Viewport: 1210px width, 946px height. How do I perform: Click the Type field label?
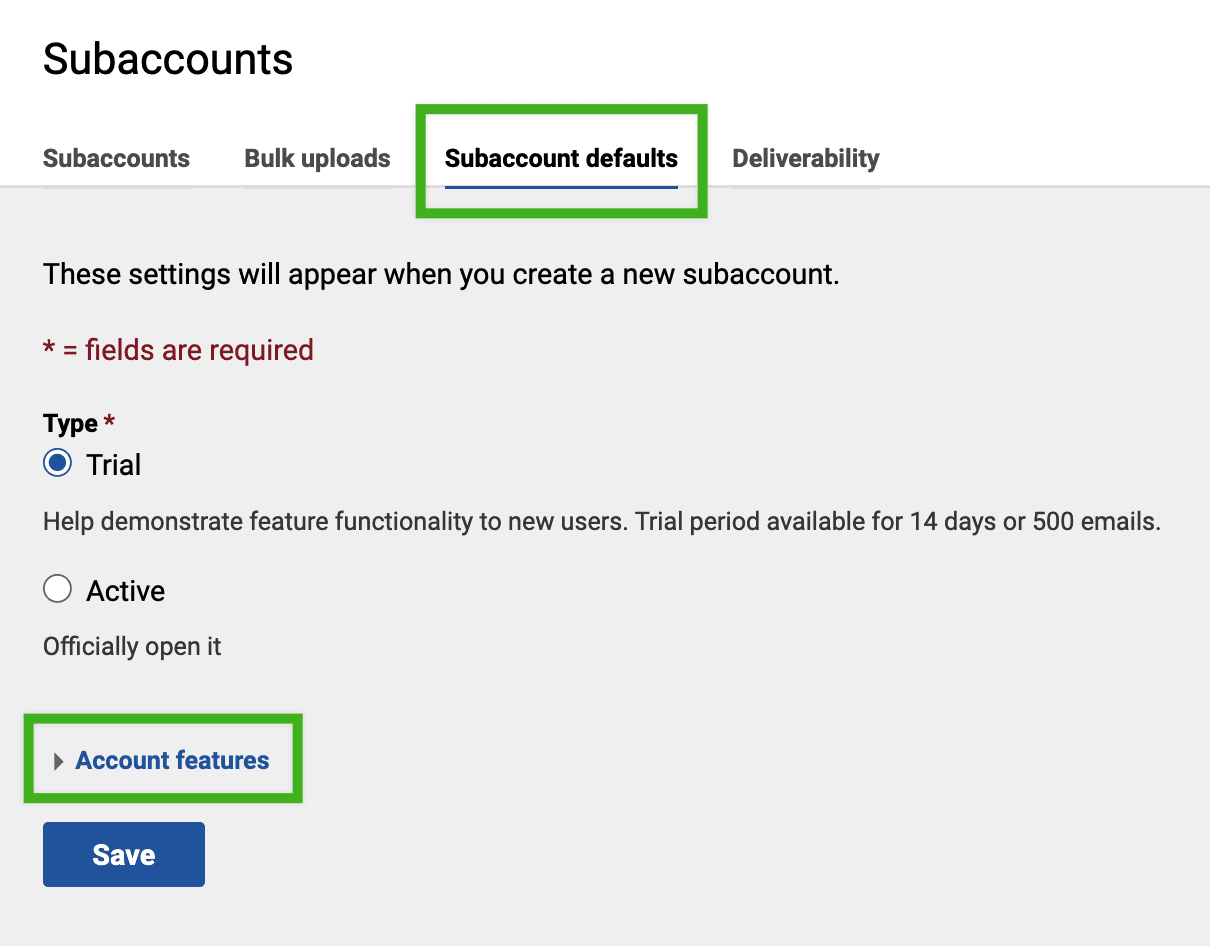pyautogui.click(x=70, y=424)
